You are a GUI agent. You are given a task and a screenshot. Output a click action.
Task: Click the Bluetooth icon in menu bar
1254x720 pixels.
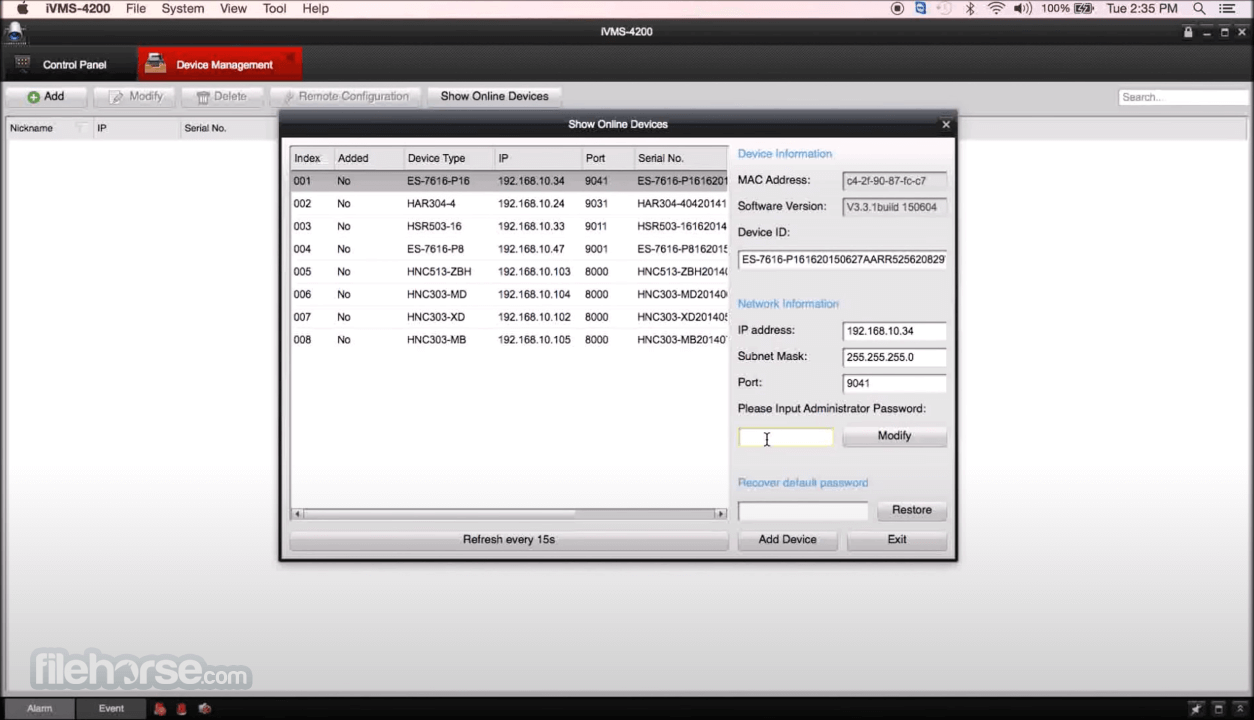[969, 8]
